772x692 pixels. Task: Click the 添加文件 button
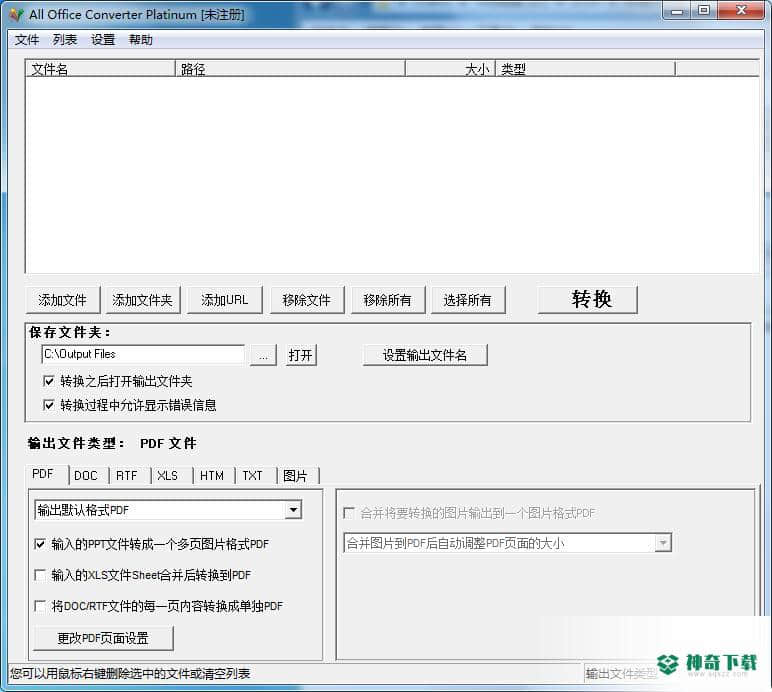tap(63, 300)
